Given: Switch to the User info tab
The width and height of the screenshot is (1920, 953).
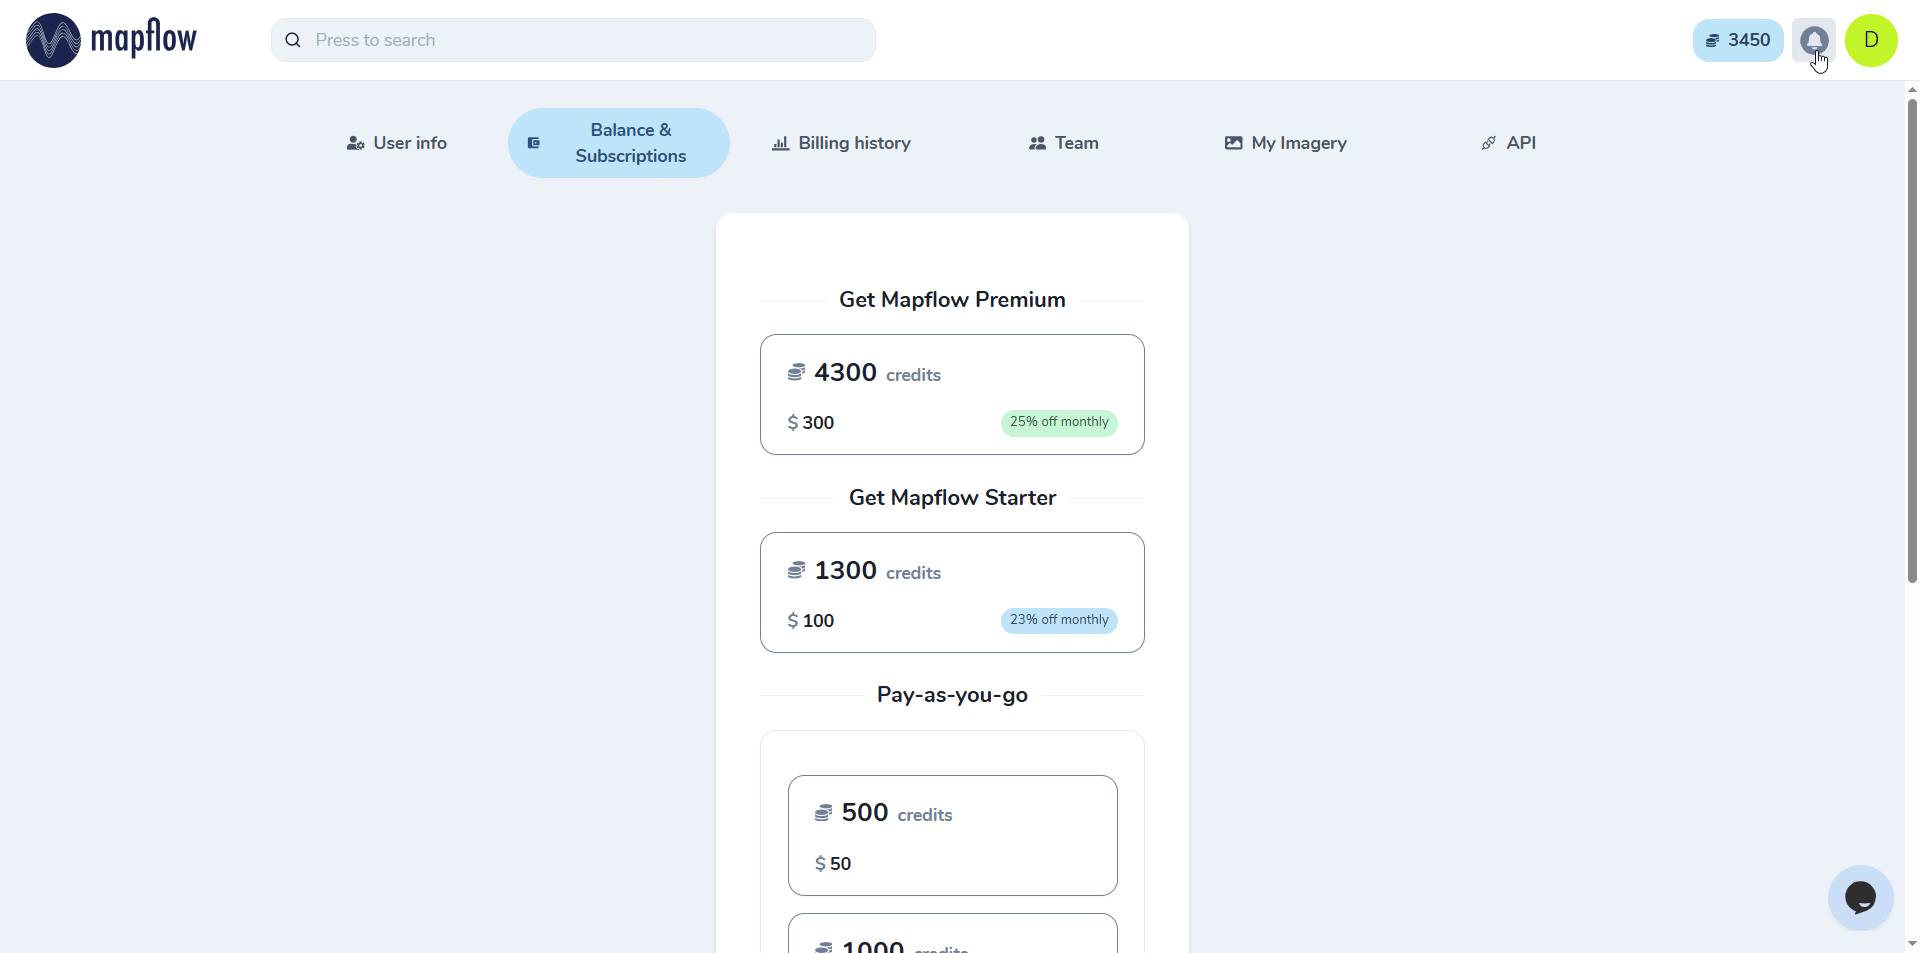Looking at the screenshot, I should coord(397,143).
